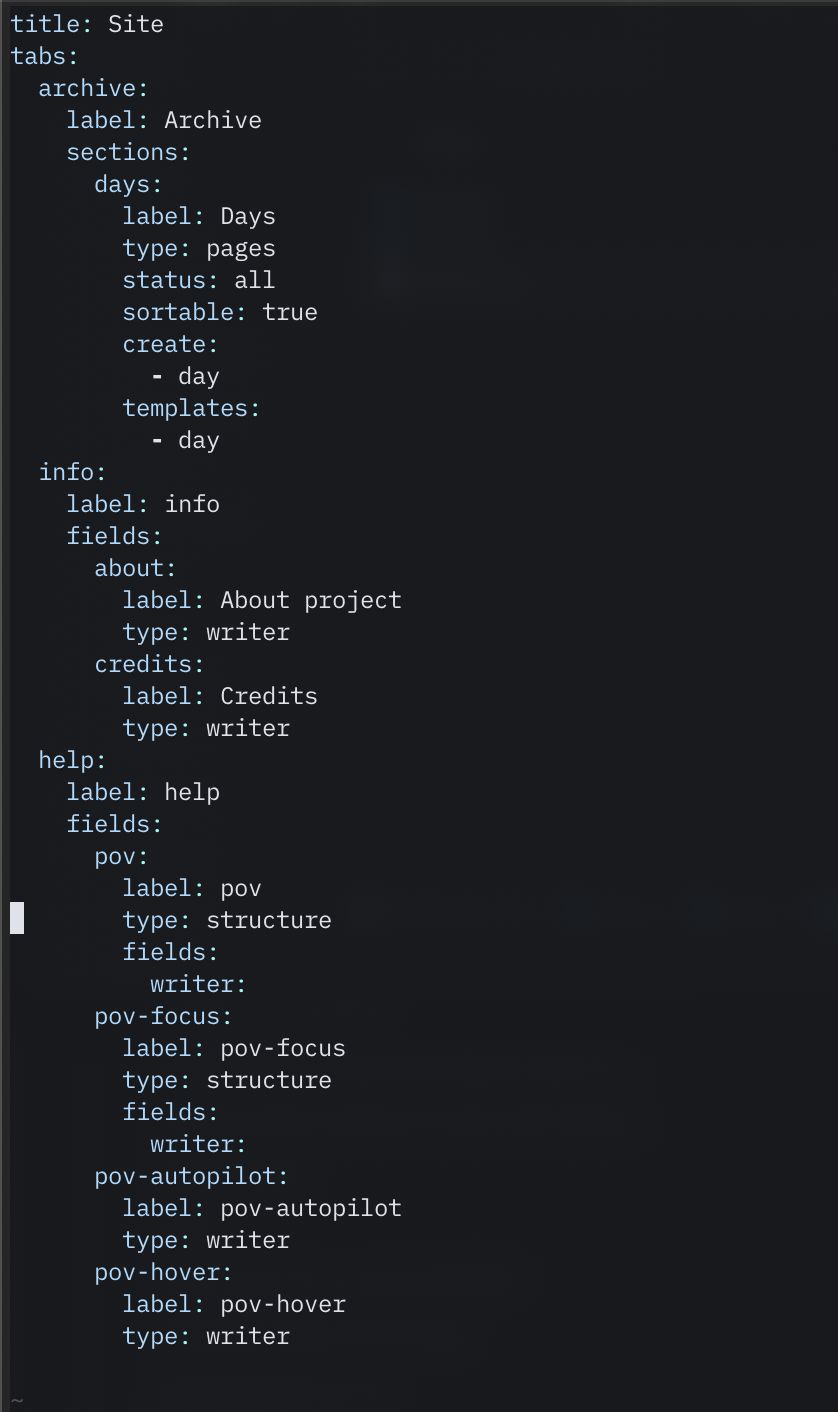Click the 'credits:' field key
Screen dimensions: 838x1412
149,664
